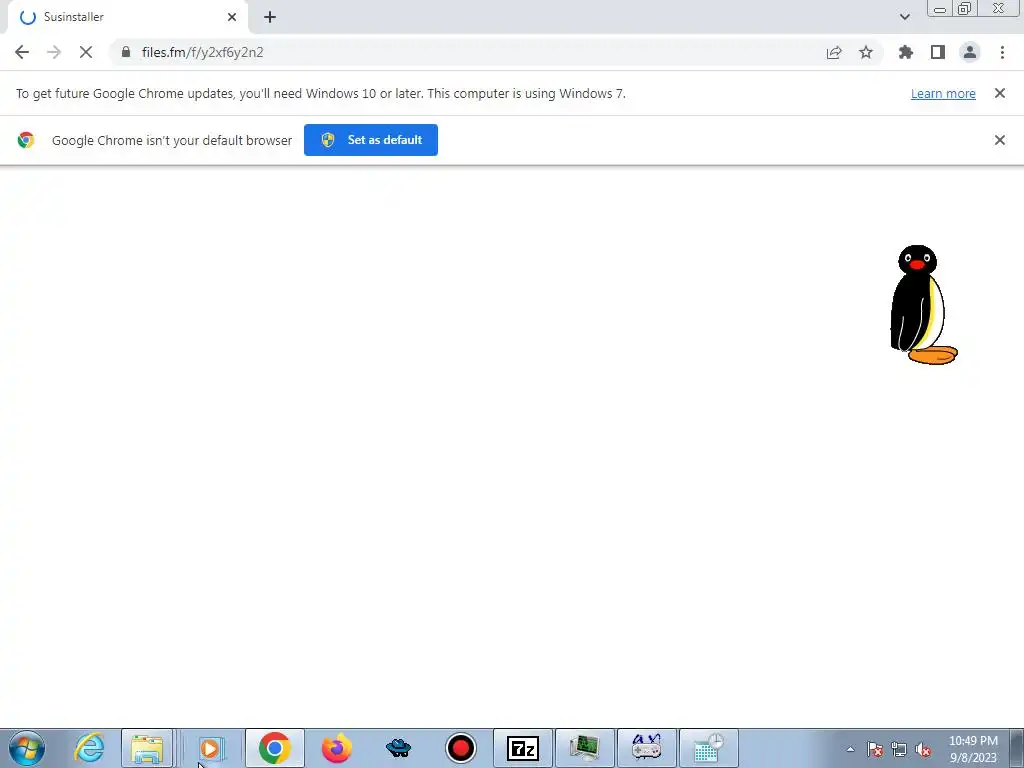1024x768 pixels.
Task: Open a new tab
Action: click(x=270, y=17)
